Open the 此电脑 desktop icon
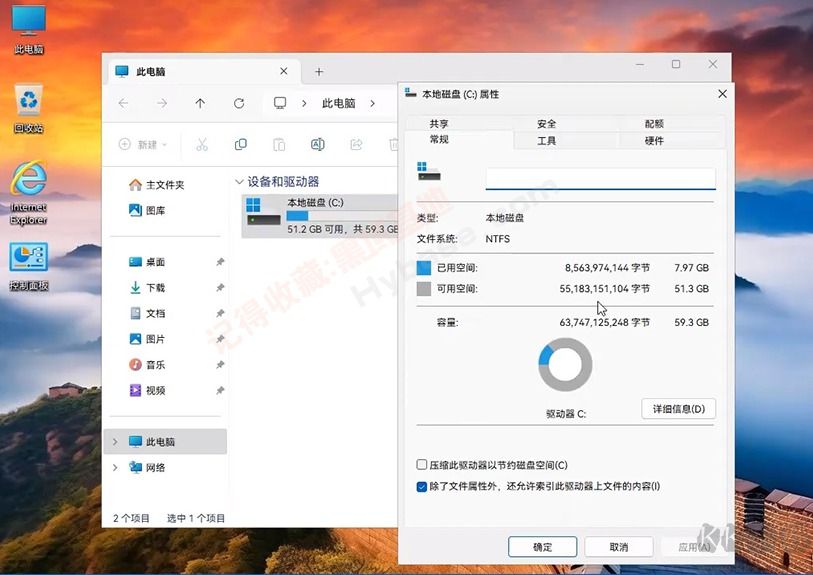813x575 pixels. click(29, 29)
